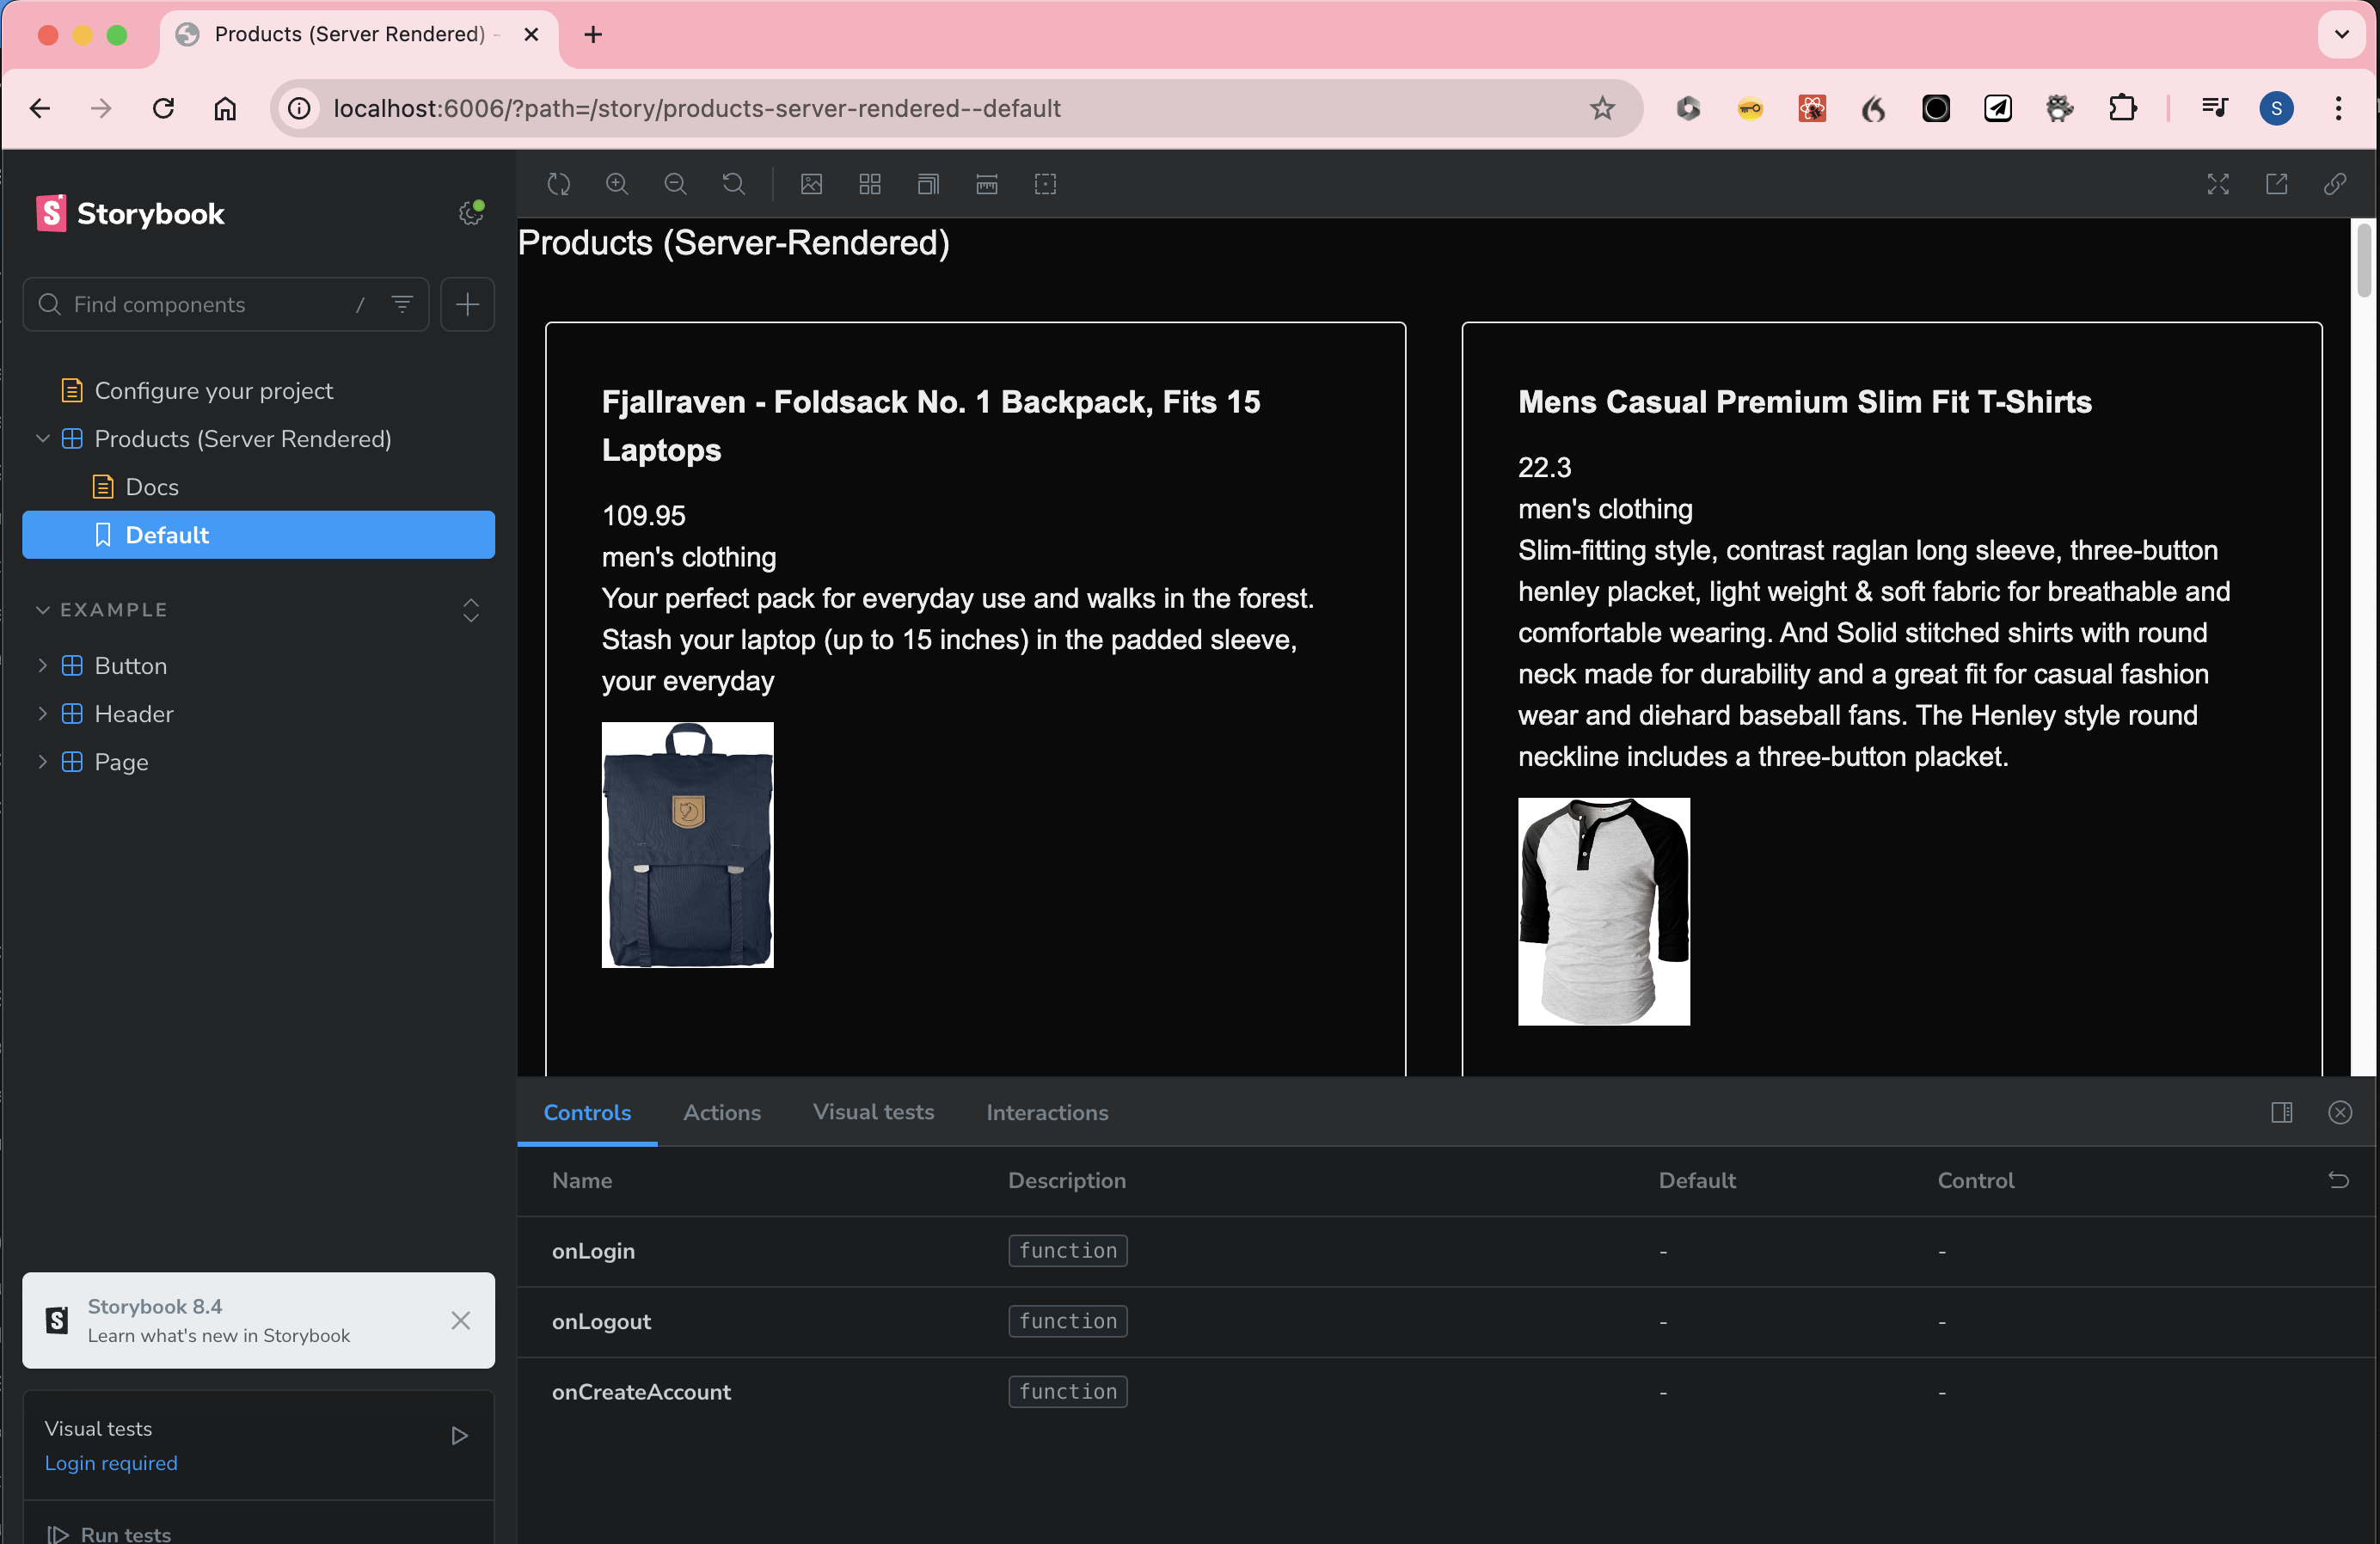Open the browser extensions puzzle menu

coord(2122,108)
